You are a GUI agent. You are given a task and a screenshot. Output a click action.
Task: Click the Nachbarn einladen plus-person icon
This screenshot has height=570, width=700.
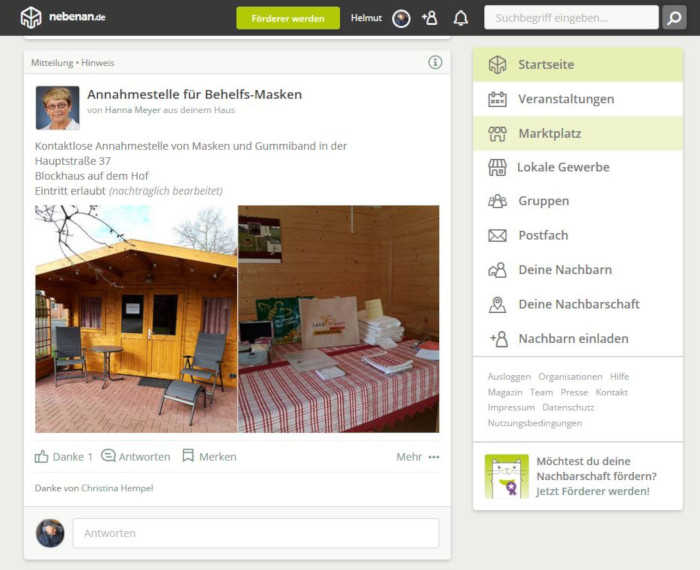pos(499,339)
